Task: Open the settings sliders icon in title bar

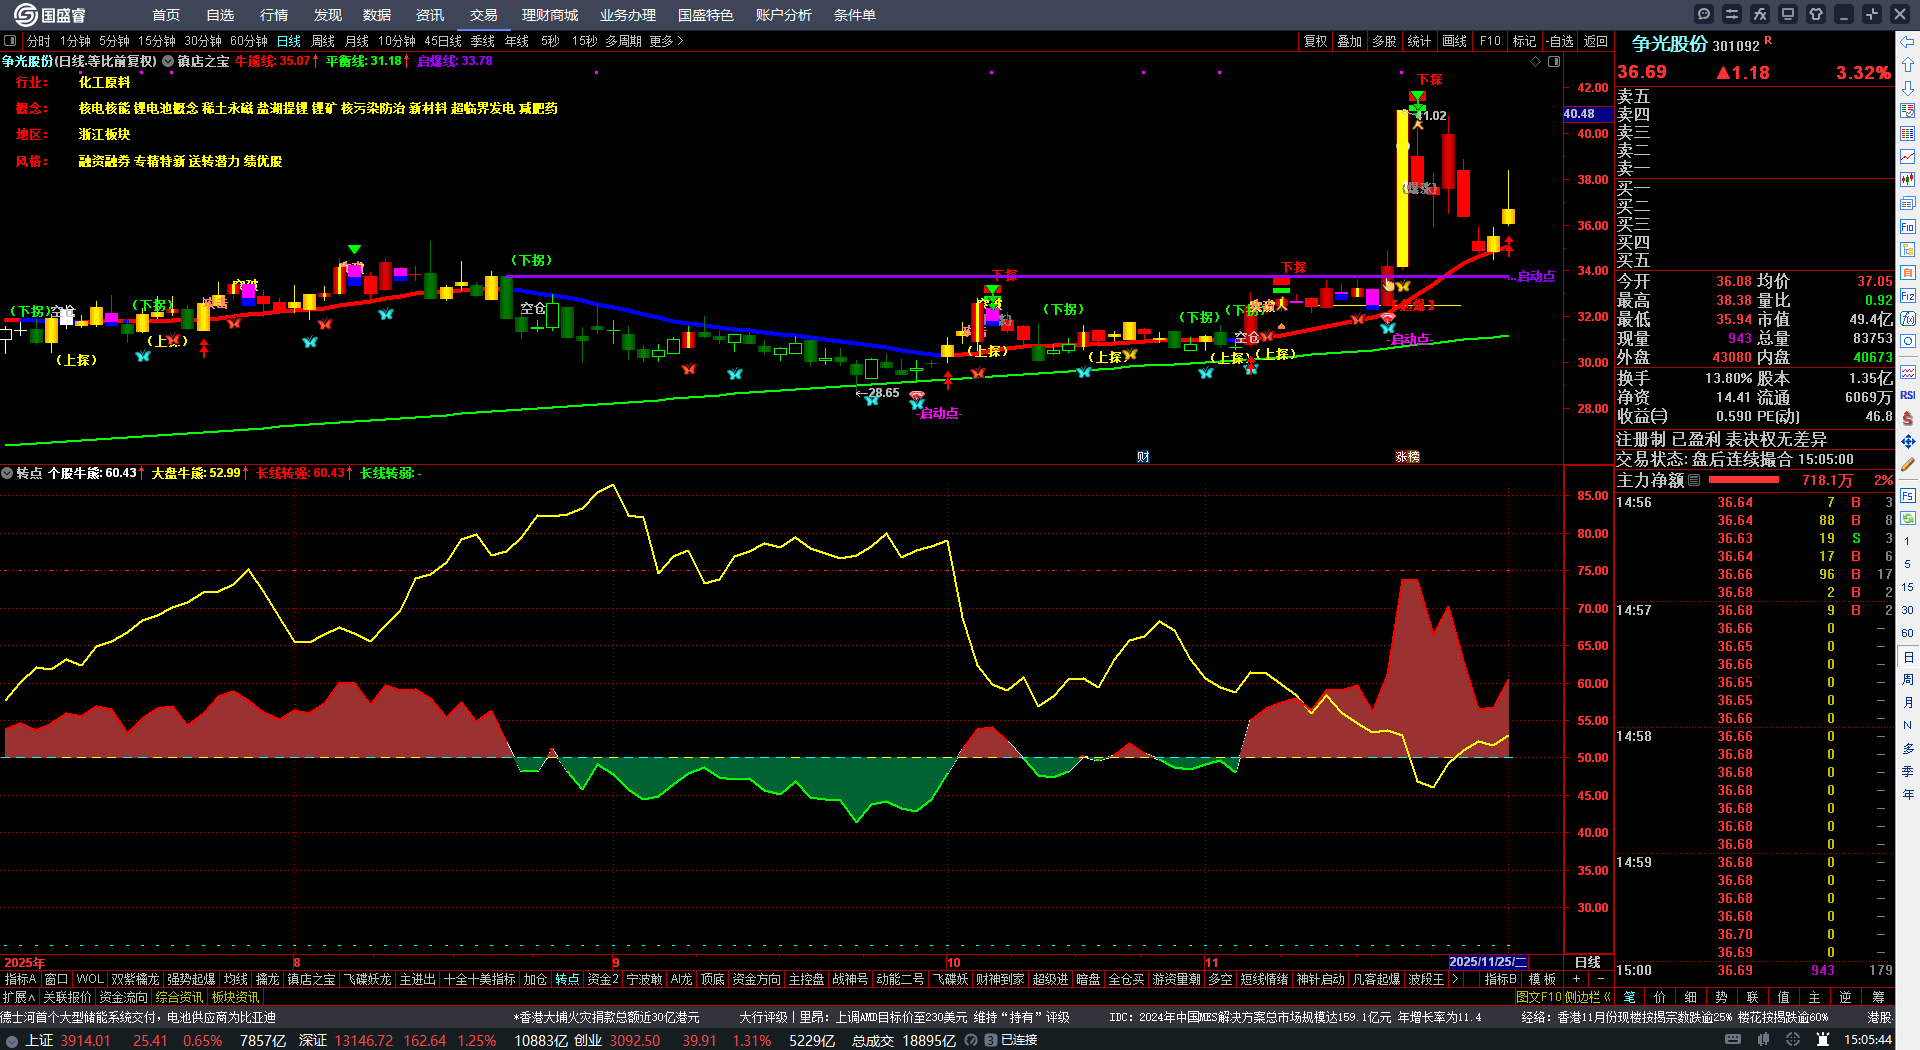Action: click(x=1732, y=14)
